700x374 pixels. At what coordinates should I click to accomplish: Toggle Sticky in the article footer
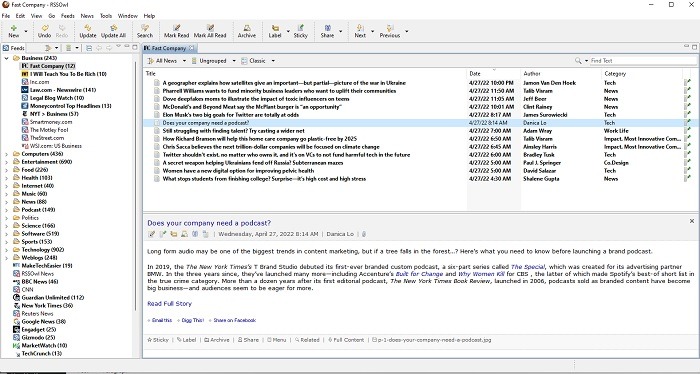(x=158, y=340)
